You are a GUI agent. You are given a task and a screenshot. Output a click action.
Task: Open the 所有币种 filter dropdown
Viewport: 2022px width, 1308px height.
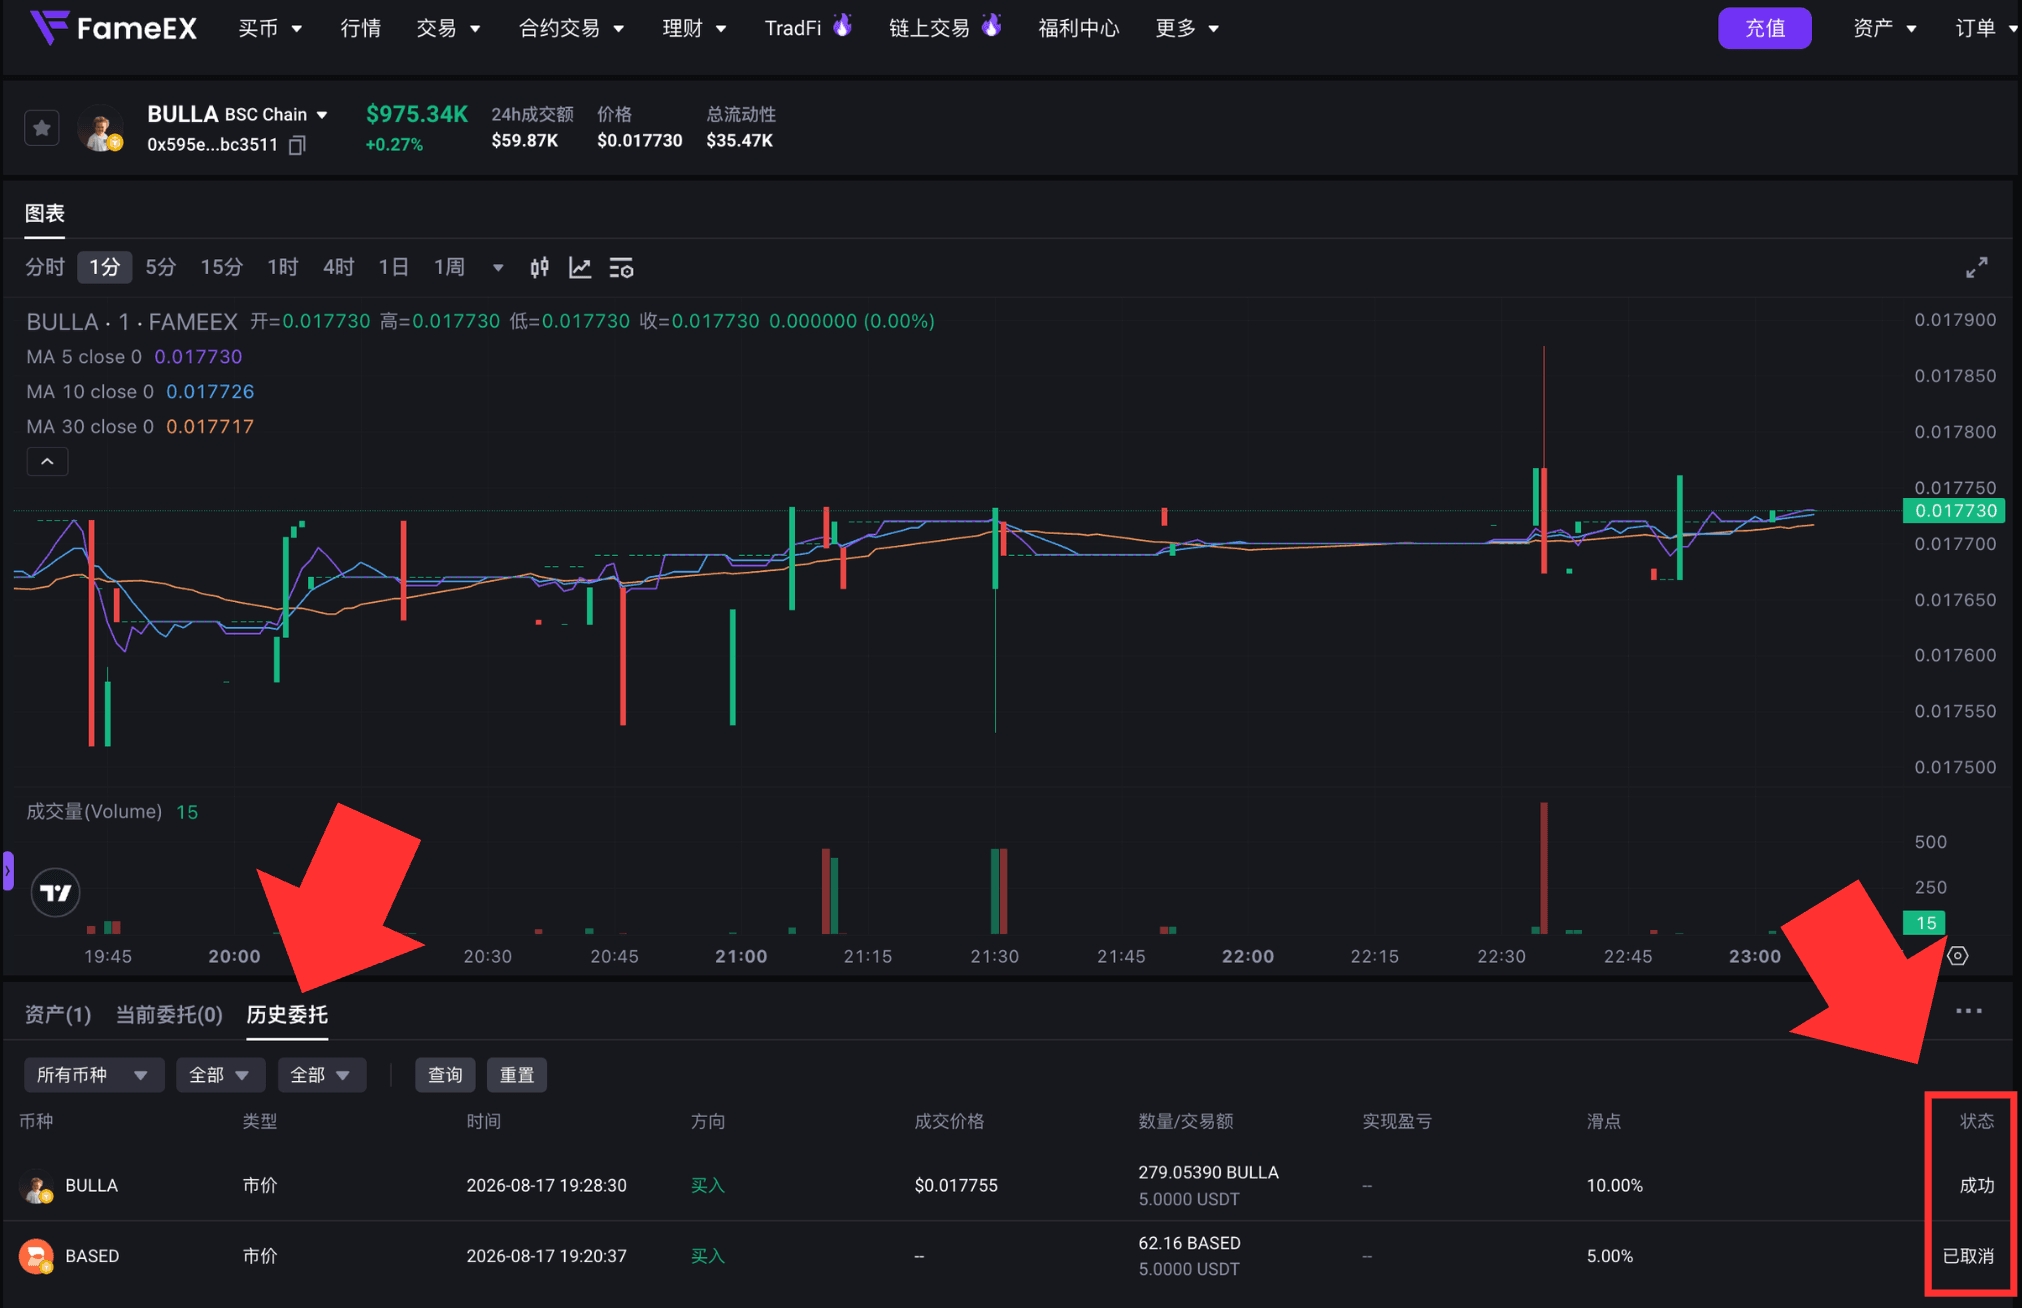click(93, 1075)
